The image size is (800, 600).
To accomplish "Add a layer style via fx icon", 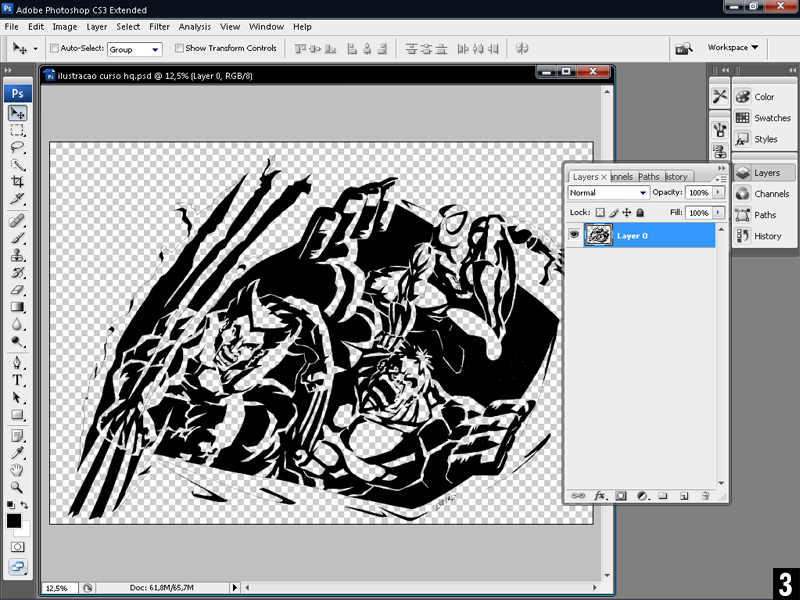I will [x=600, y=495].
